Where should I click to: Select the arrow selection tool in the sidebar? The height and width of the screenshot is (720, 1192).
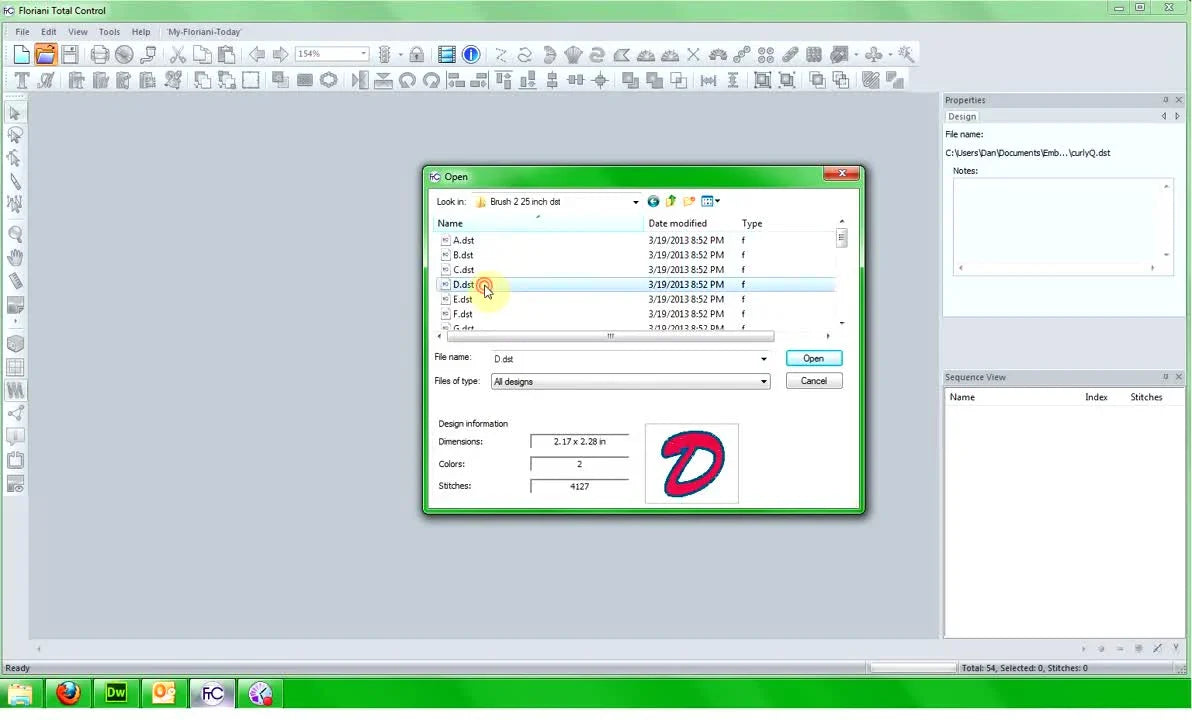15,113
